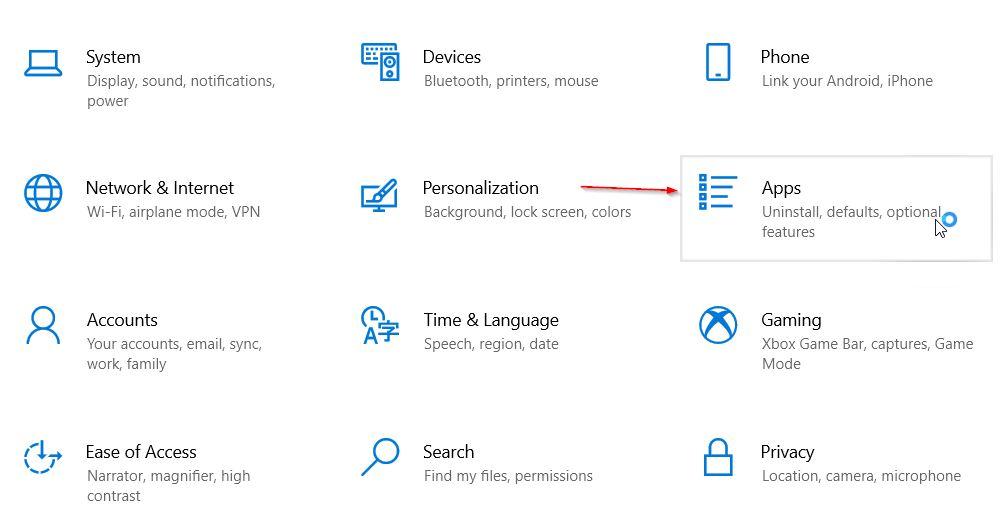Select the Accounts category title

click(122, 320)
